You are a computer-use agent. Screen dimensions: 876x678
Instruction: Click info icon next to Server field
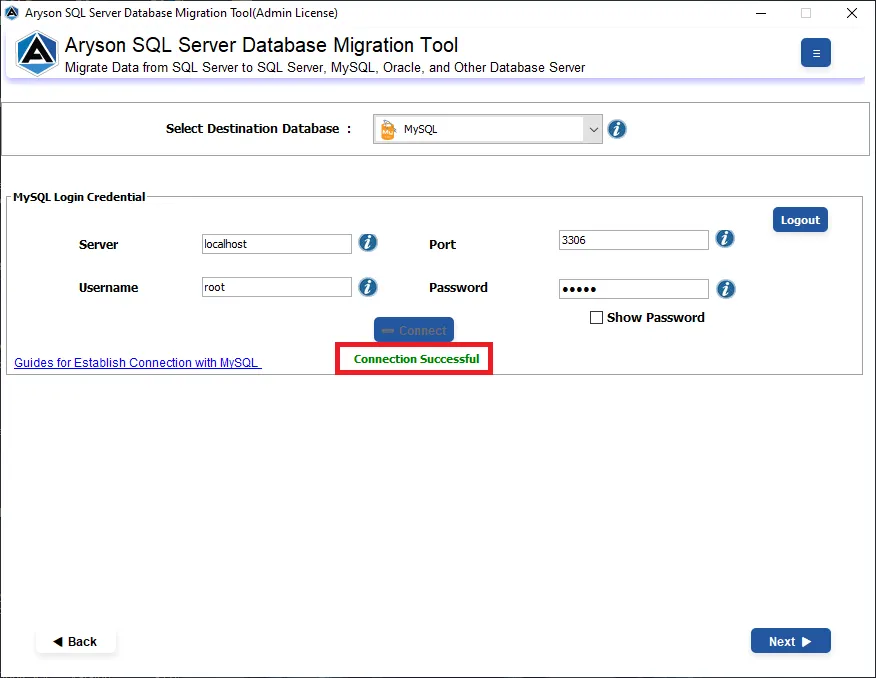click(368, 243)
